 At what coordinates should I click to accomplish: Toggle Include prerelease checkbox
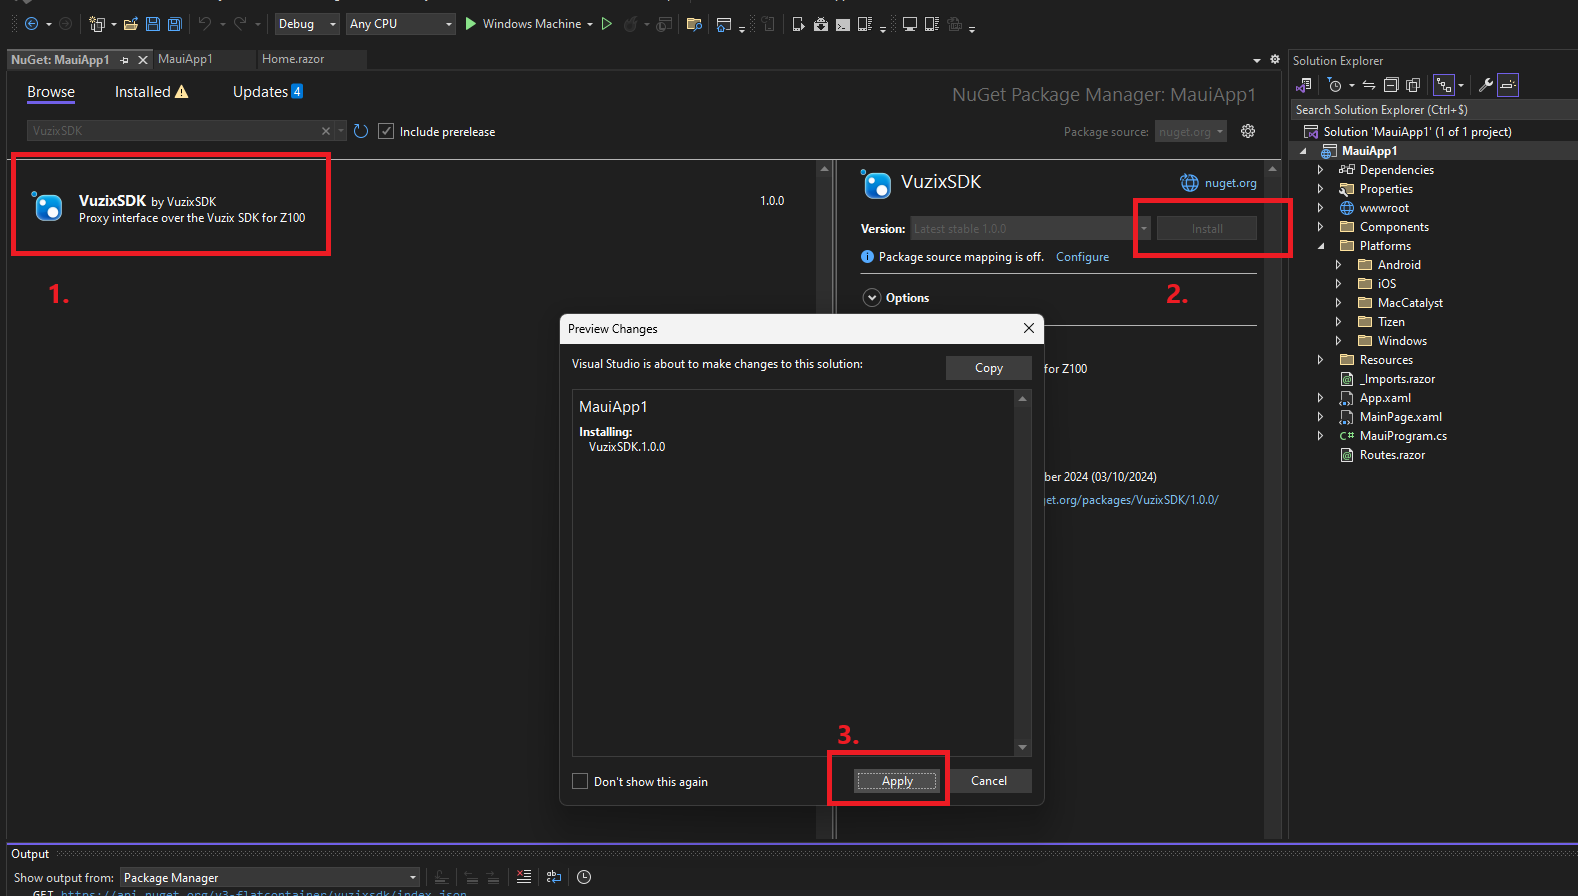point(386,131)
